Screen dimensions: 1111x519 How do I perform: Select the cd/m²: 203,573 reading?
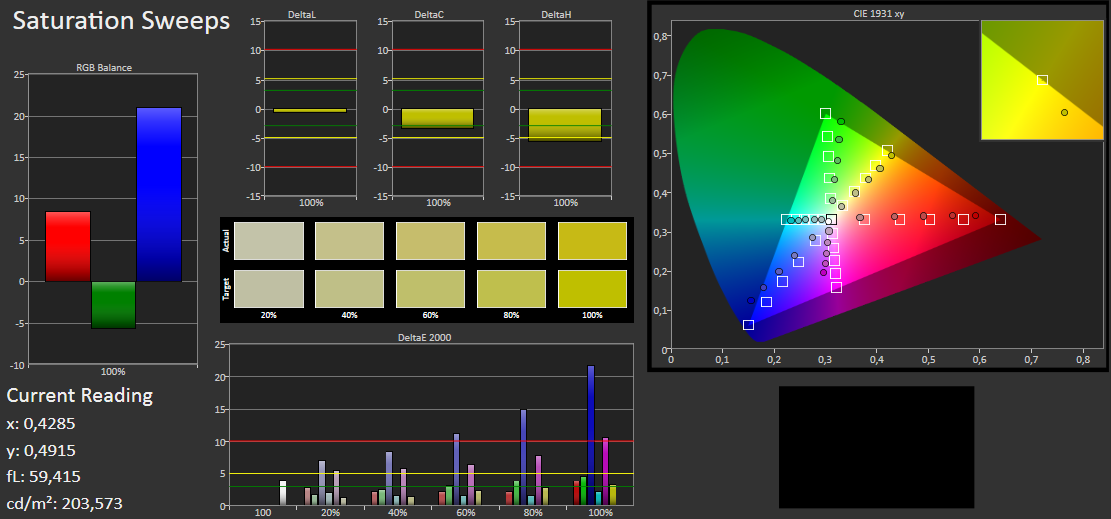[64, 503]
